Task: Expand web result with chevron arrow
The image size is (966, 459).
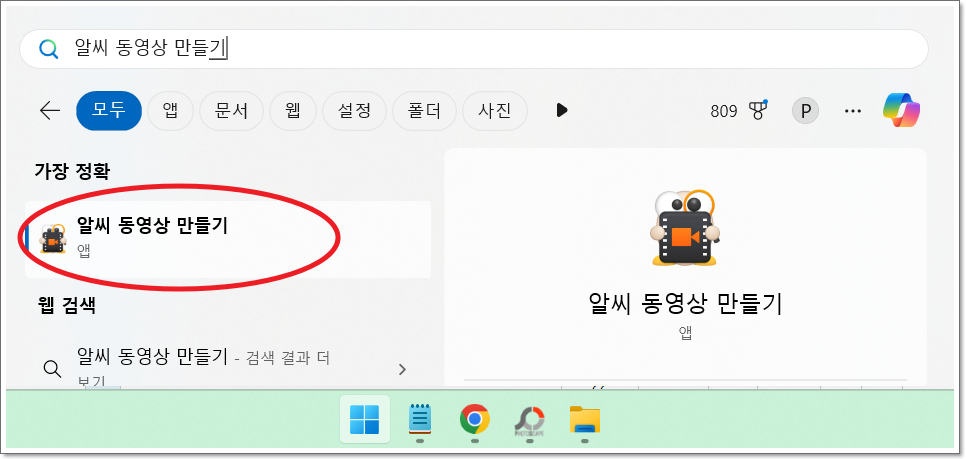Action: pyautogui.click(x=402, y=369)
